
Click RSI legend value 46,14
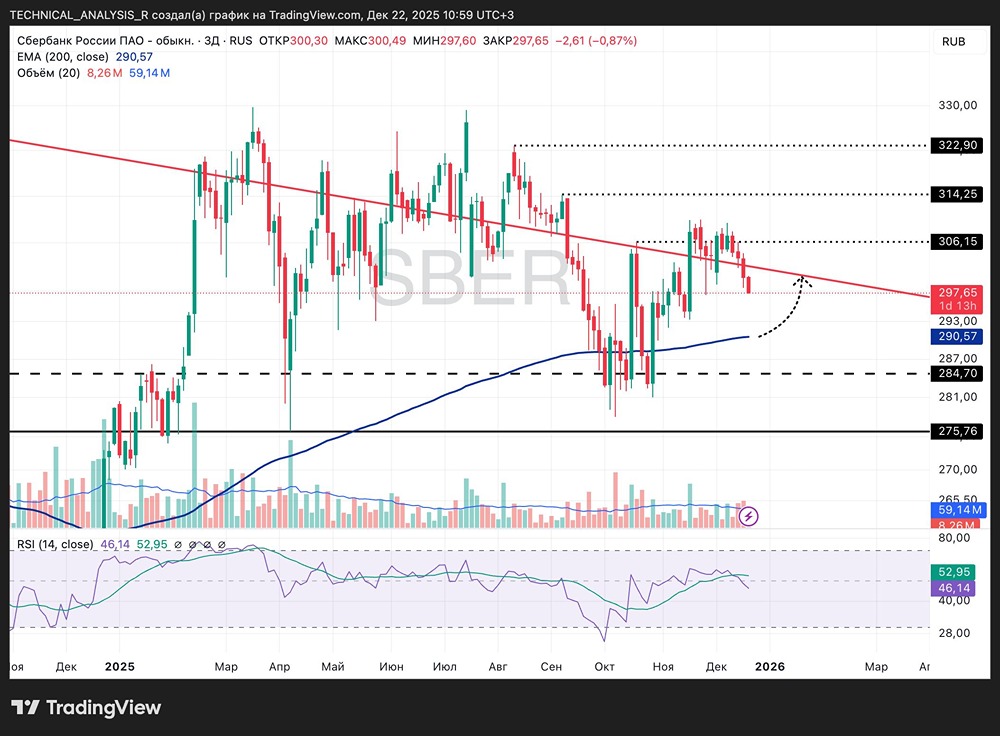115,545
